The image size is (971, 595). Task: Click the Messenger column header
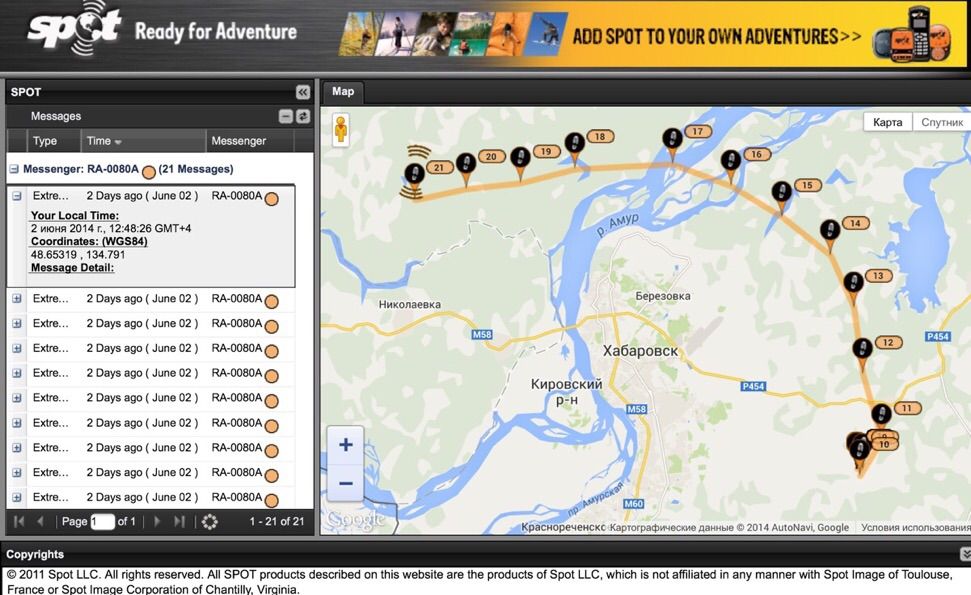pyautogui.click(x=239, y=141)
